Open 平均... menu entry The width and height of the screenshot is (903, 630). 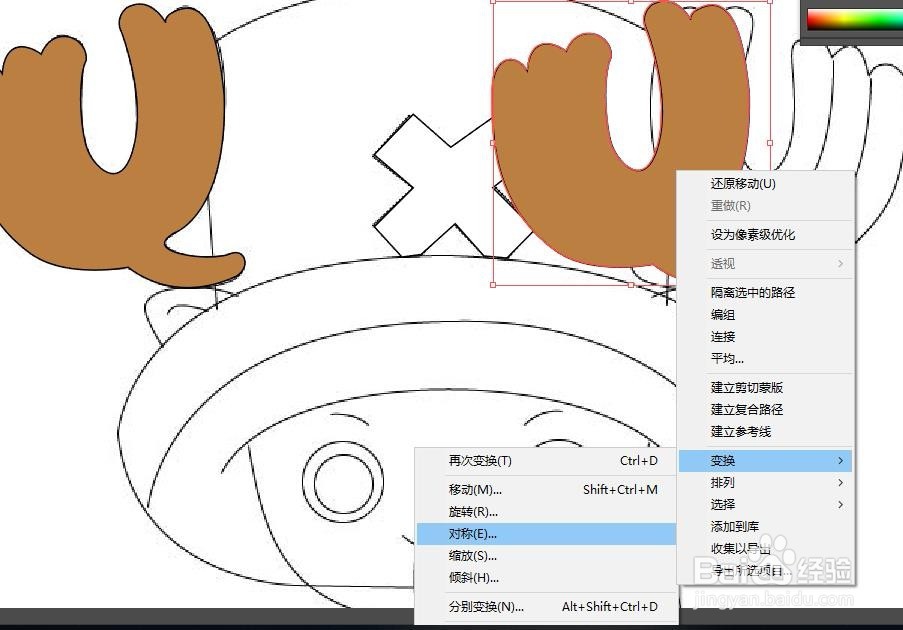tap(765, 359)
